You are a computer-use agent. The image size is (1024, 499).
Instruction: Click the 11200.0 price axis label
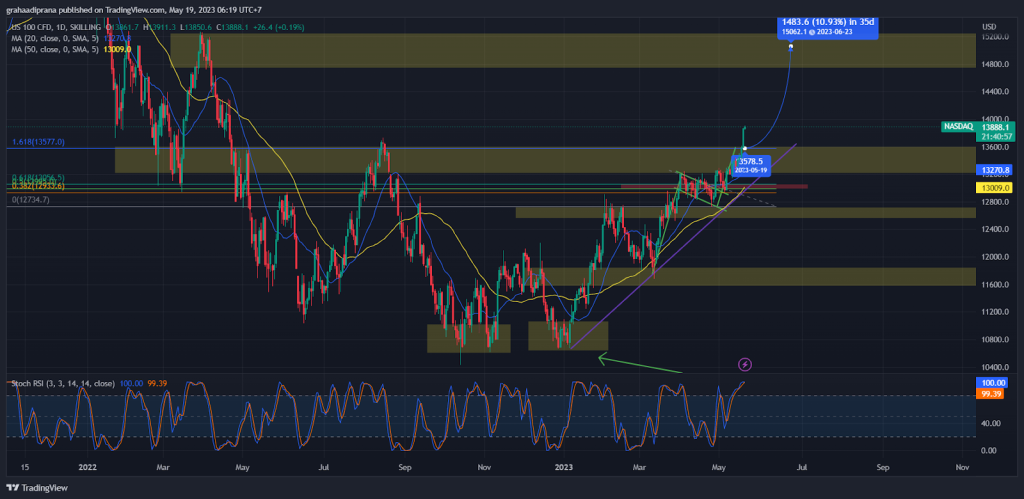[x=997, y=312]
